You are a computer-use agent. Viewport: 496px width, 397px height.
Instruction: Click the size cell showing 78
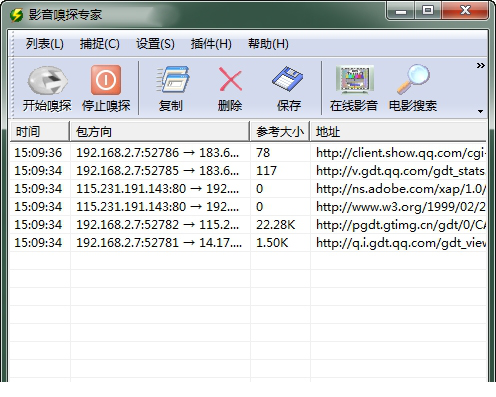click(x=280, y=153)
